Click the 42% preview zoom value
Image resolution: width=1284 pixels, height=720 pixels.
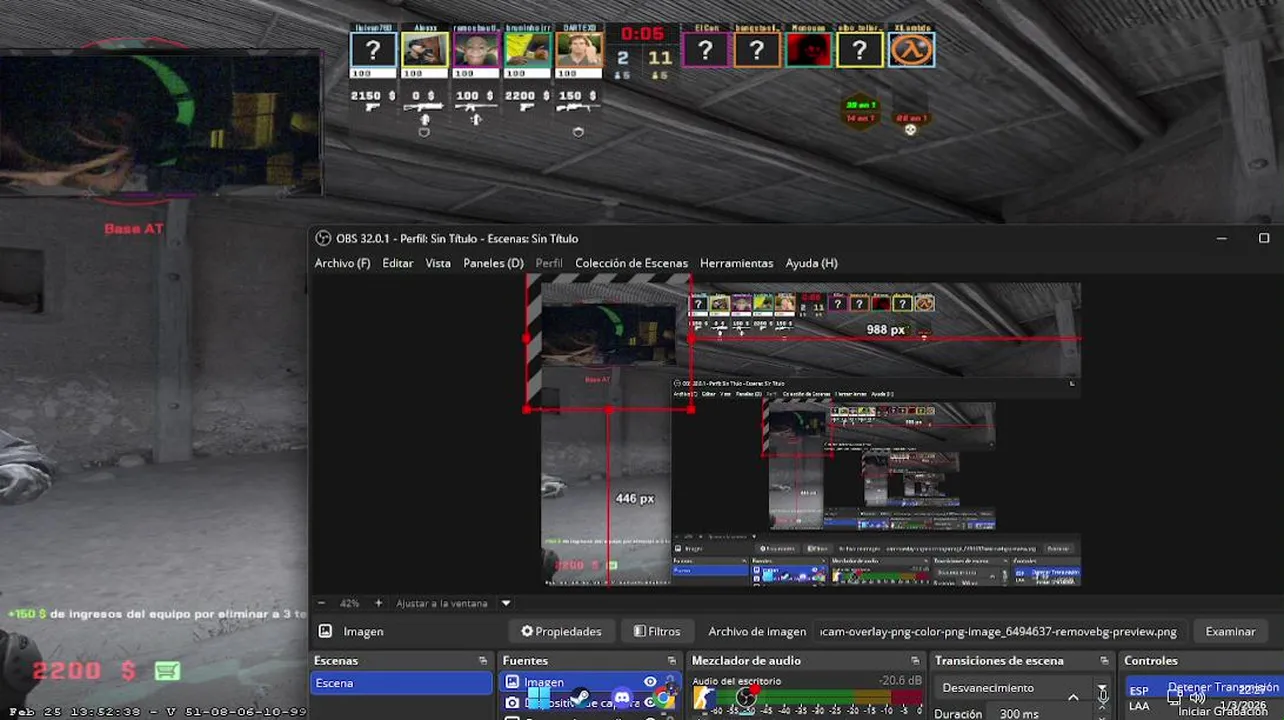349,603
